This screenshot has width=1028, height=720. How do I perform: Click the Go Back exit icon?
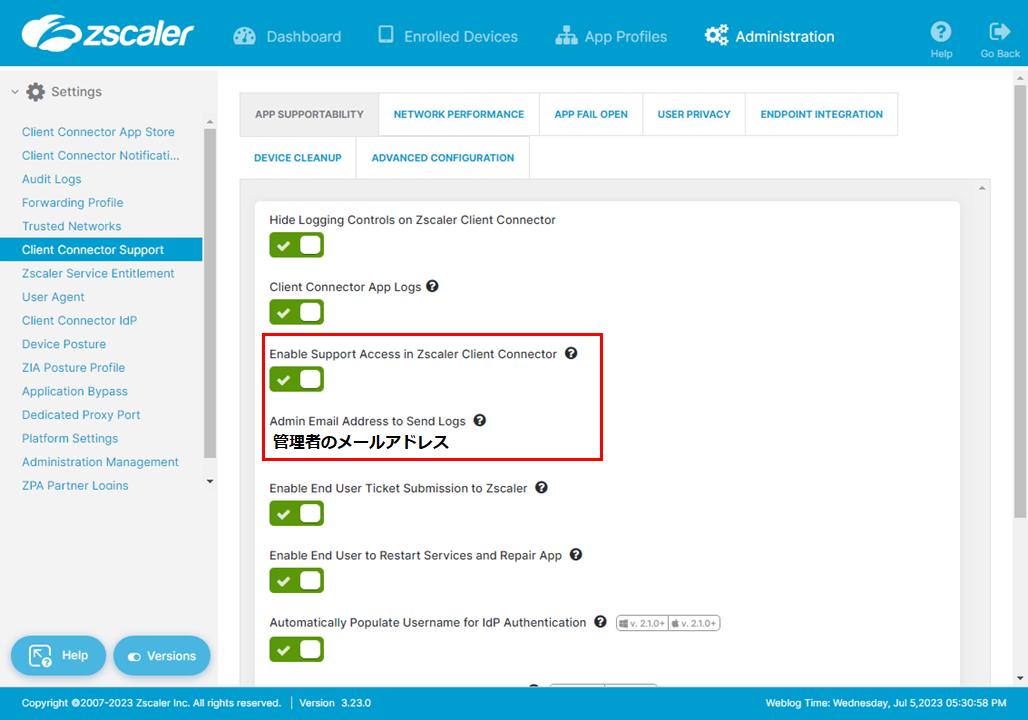pos(1000,31)
